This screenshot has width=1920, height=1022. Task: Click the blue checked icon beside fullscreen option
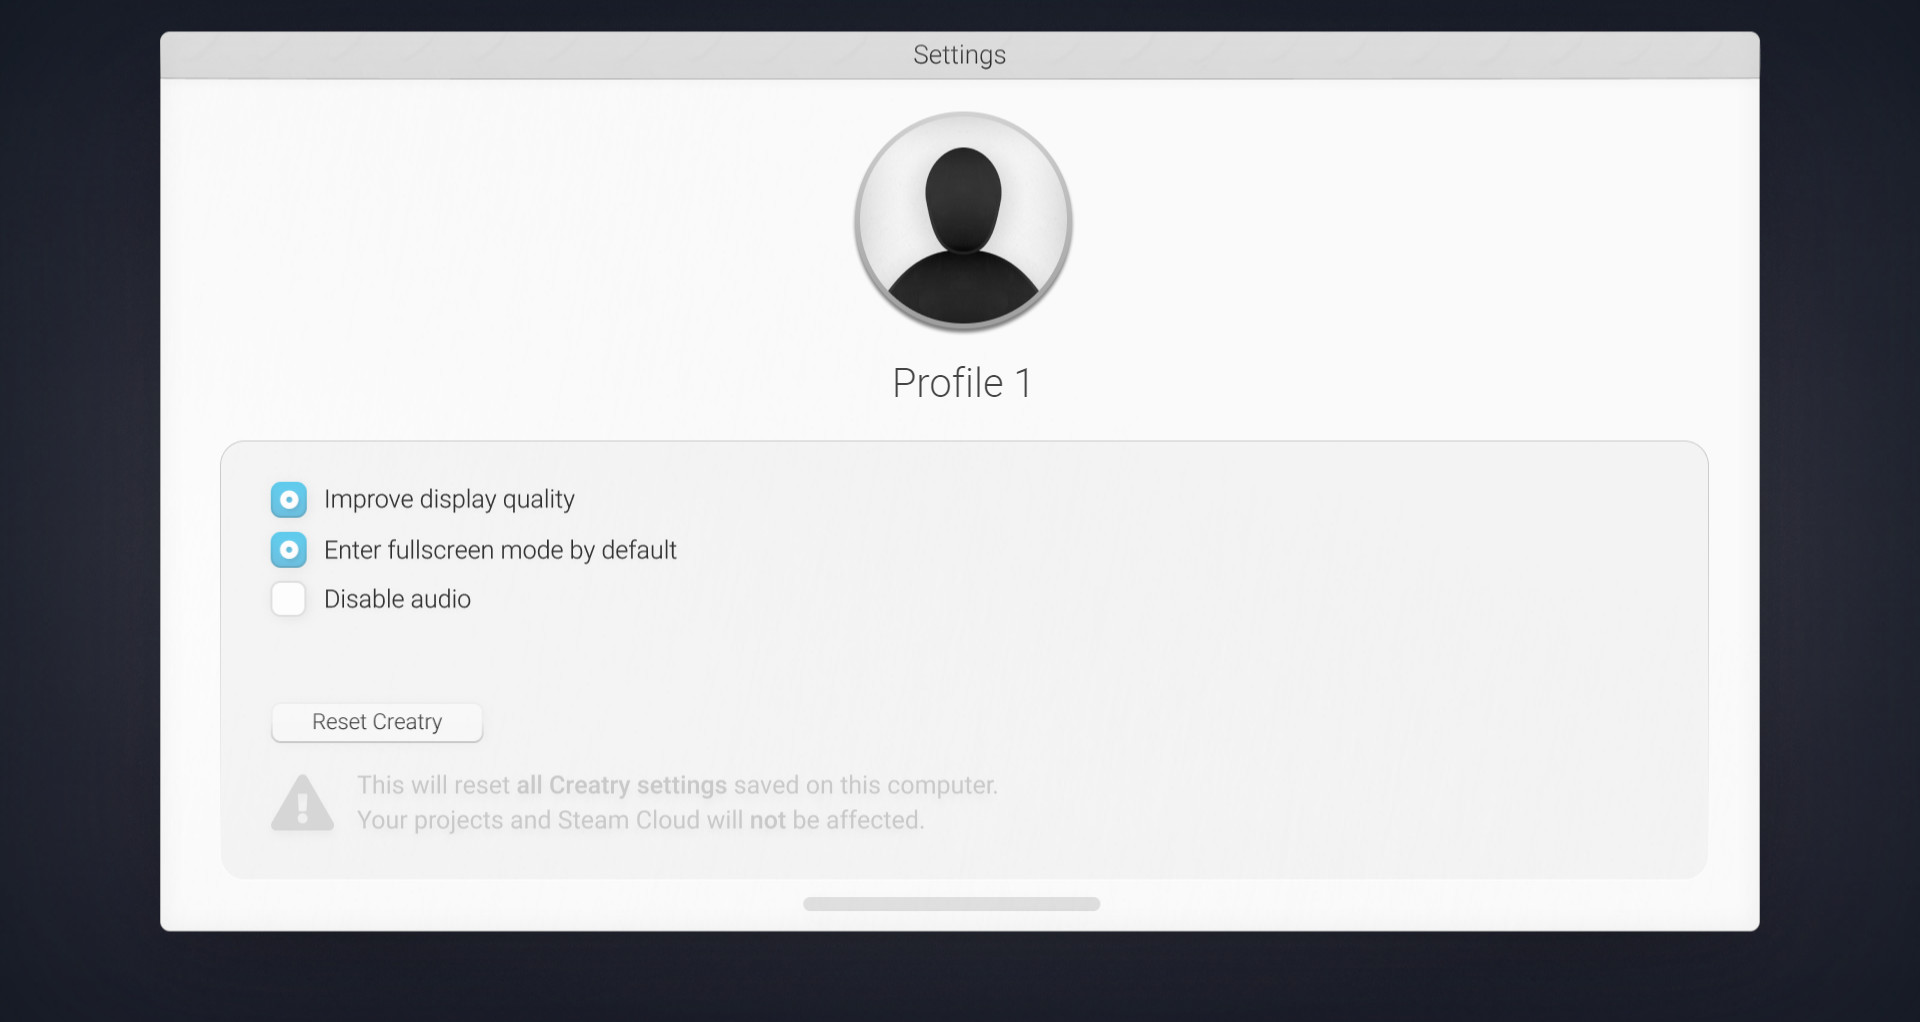tap(288, 549)
